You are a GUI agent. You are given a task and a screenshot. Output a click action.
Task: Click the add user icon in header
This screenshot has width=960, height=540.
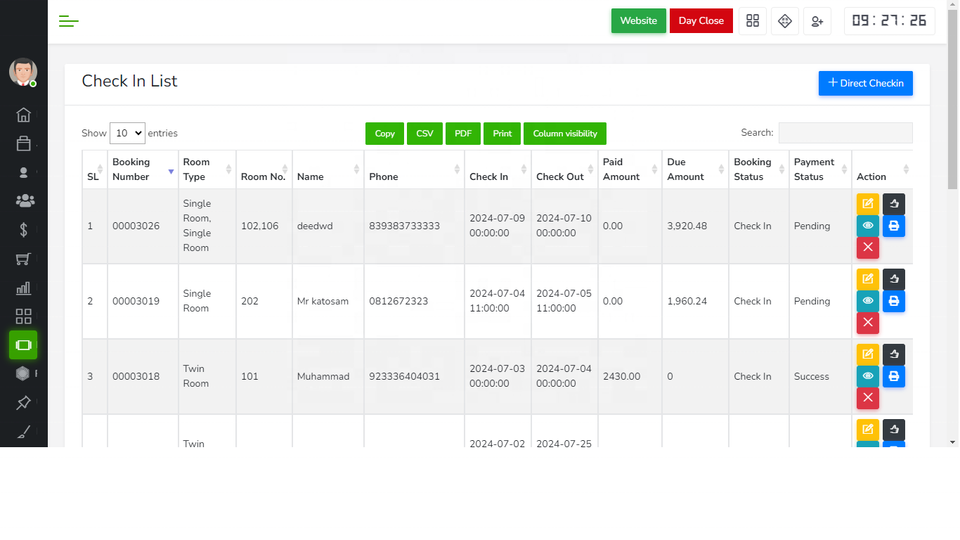(817, 21)
